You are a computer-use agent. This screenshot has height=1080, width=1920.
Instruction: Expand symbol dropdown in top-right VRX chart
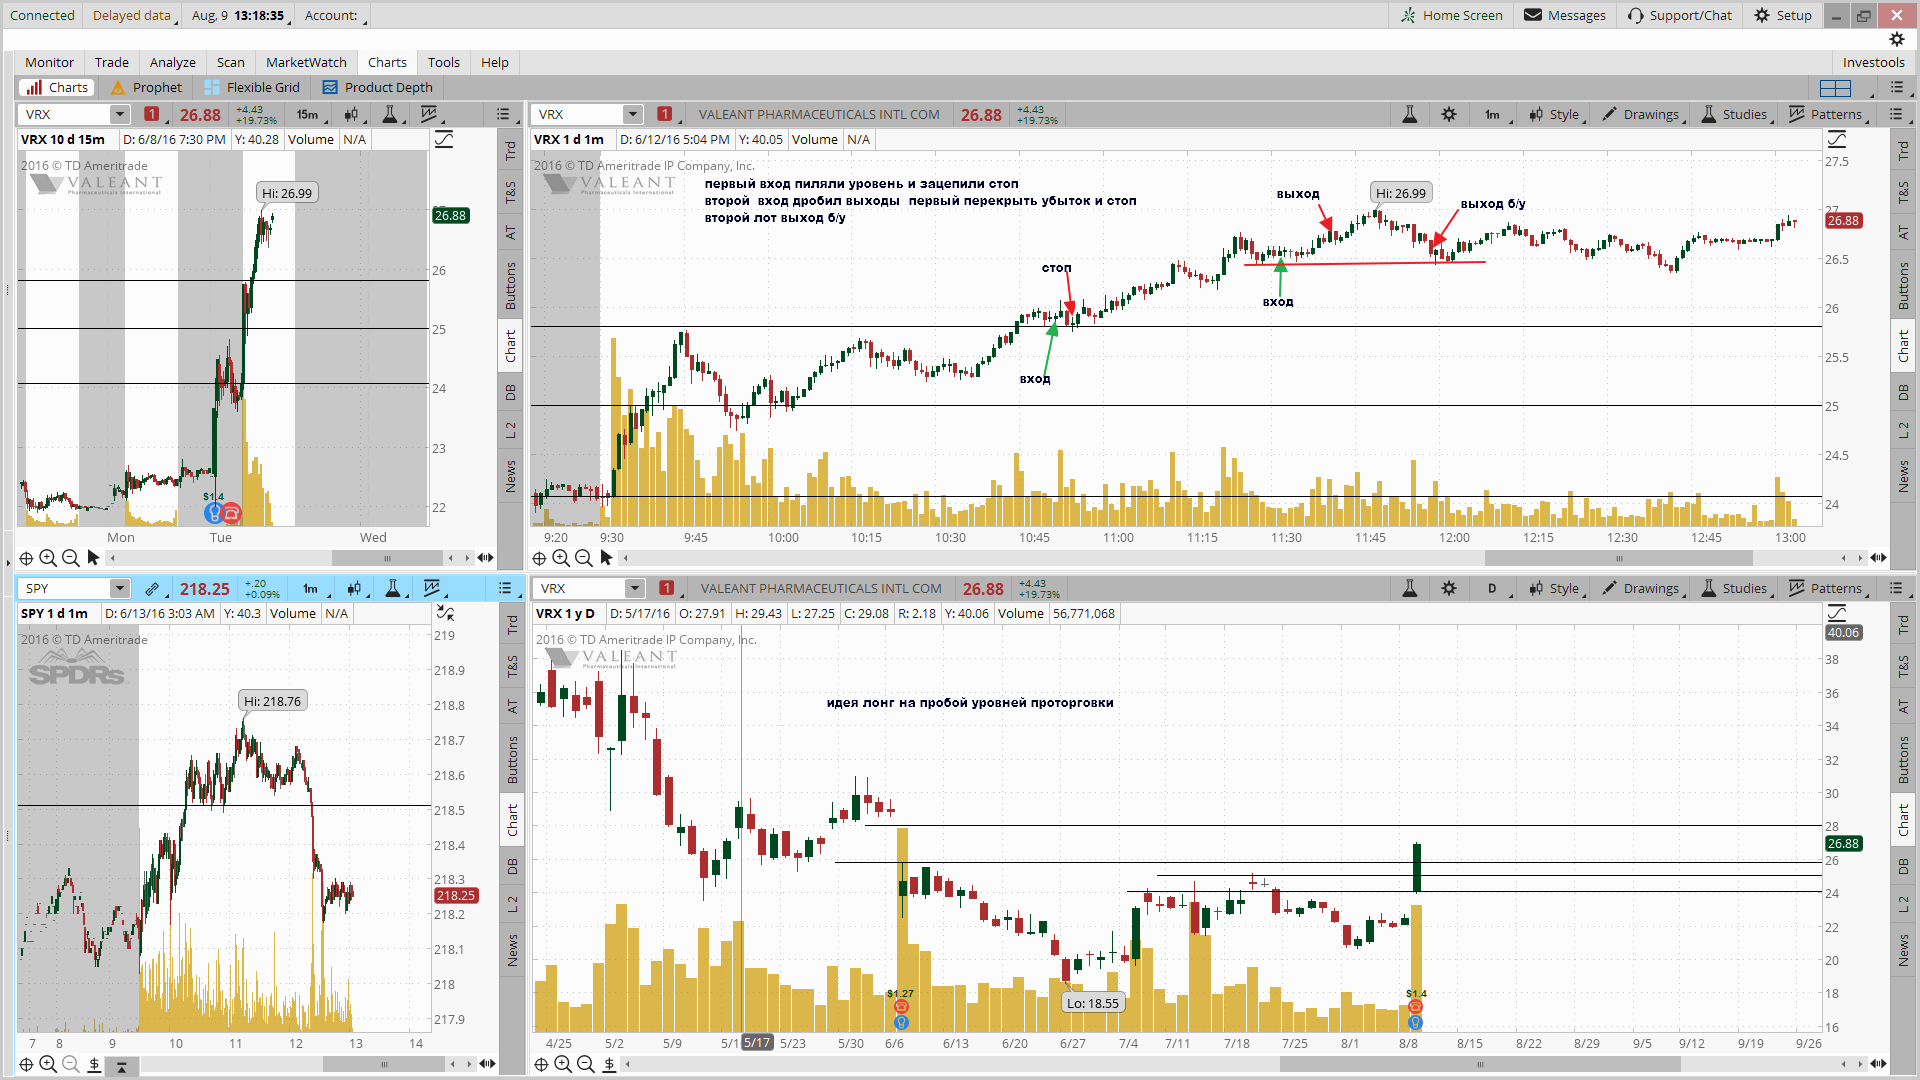pos(632,114)
